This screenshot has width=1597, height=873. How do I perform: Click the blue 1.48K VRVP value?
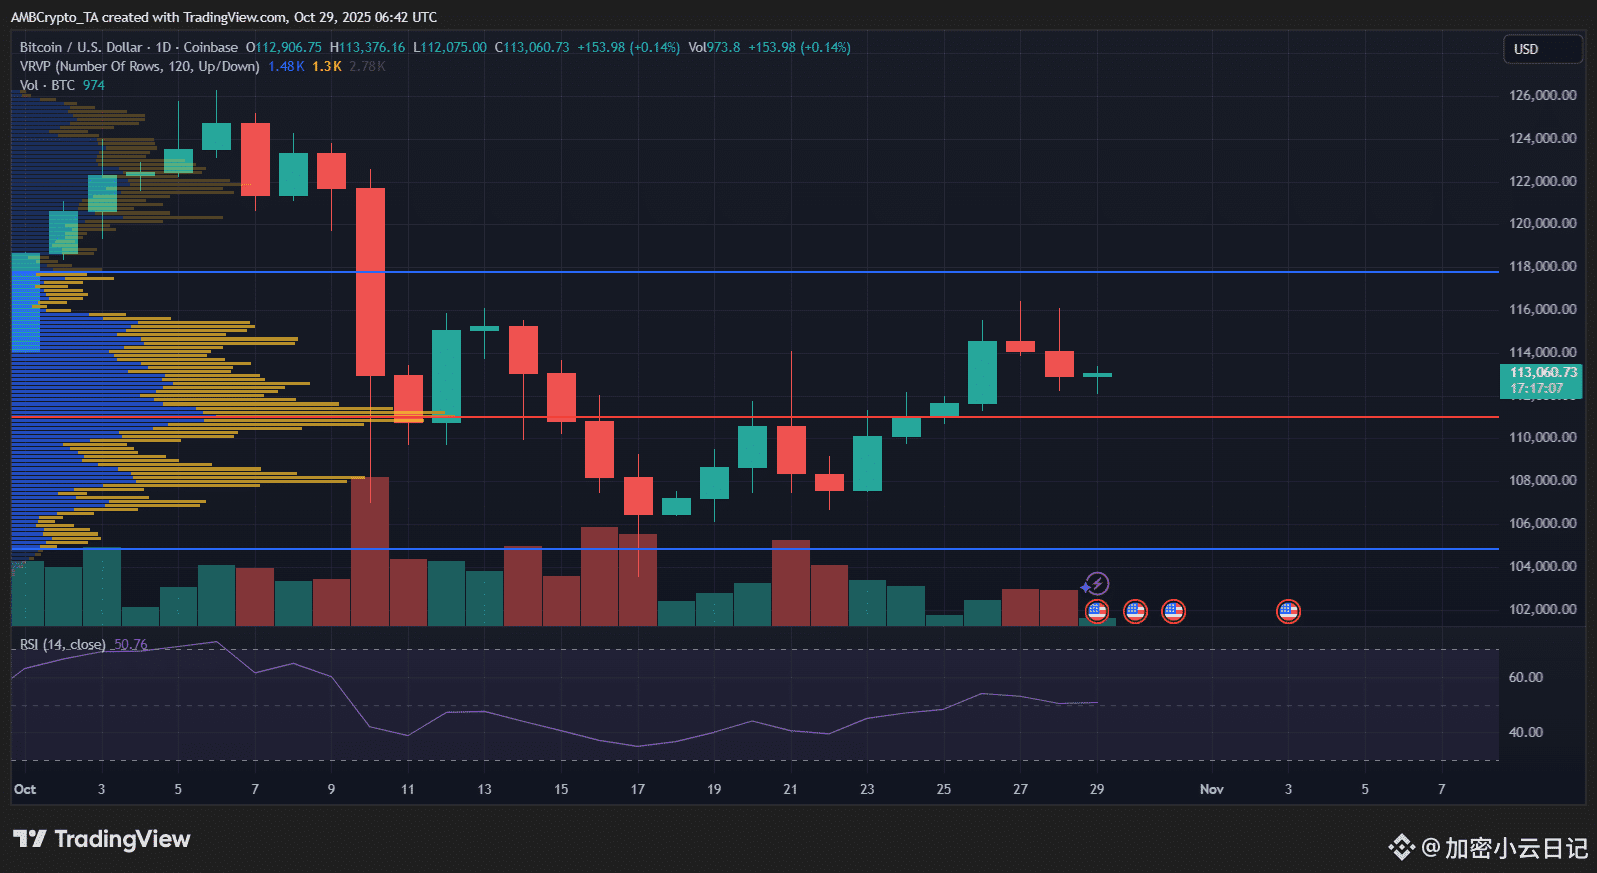(286, 66)
